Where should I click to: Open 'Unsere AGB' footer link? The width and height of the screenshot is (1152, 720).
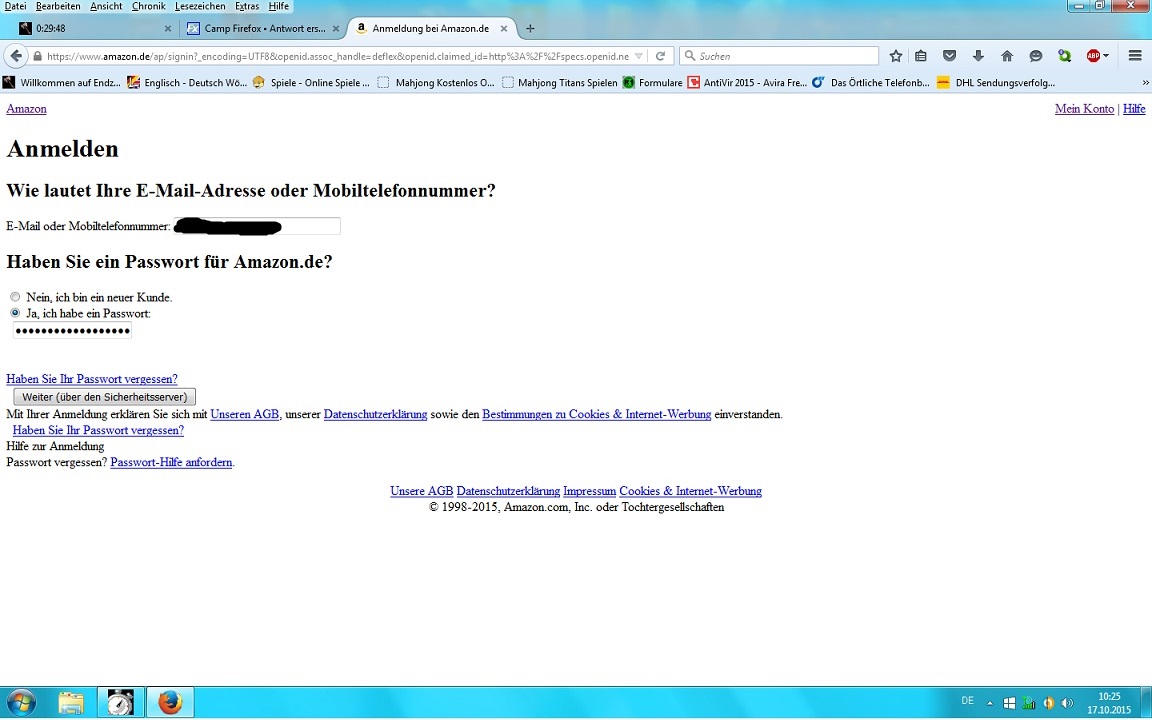422,491
